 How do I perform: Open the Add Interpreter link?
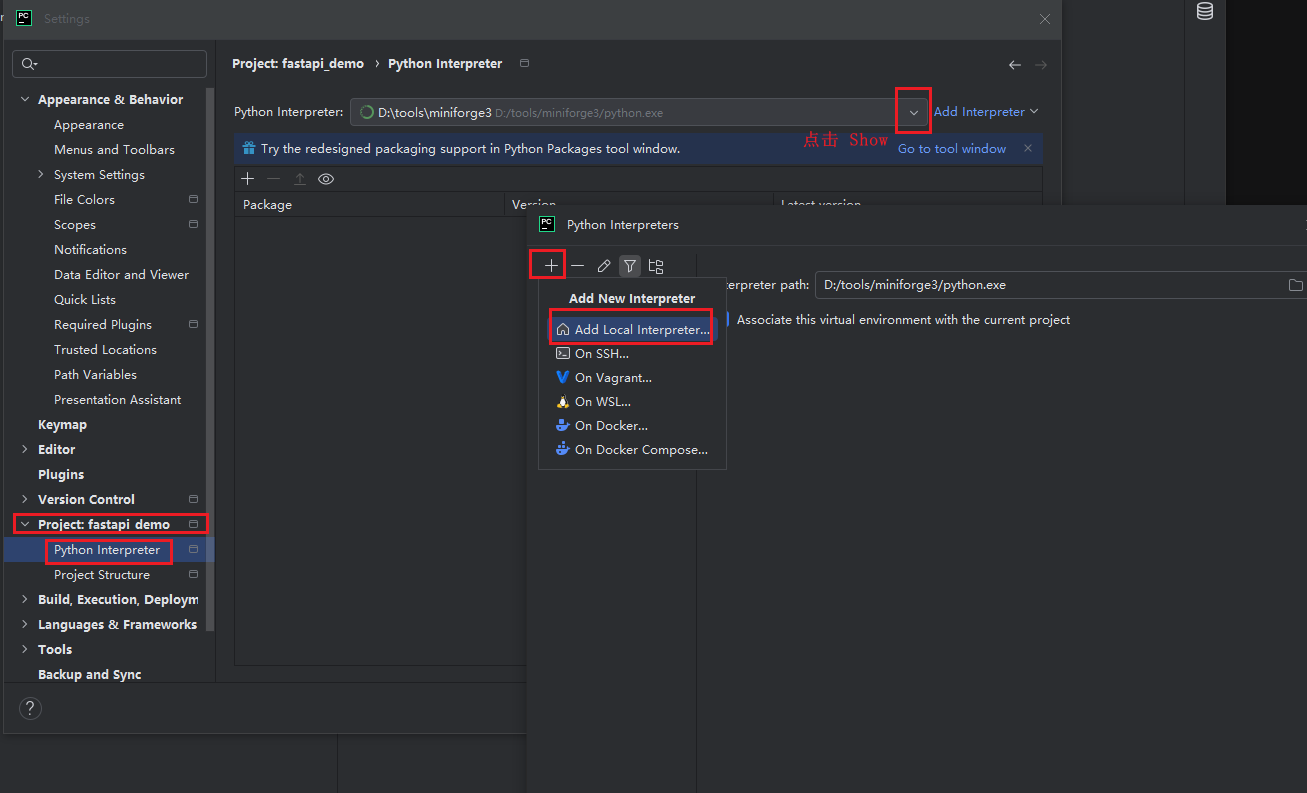(985, 112)
